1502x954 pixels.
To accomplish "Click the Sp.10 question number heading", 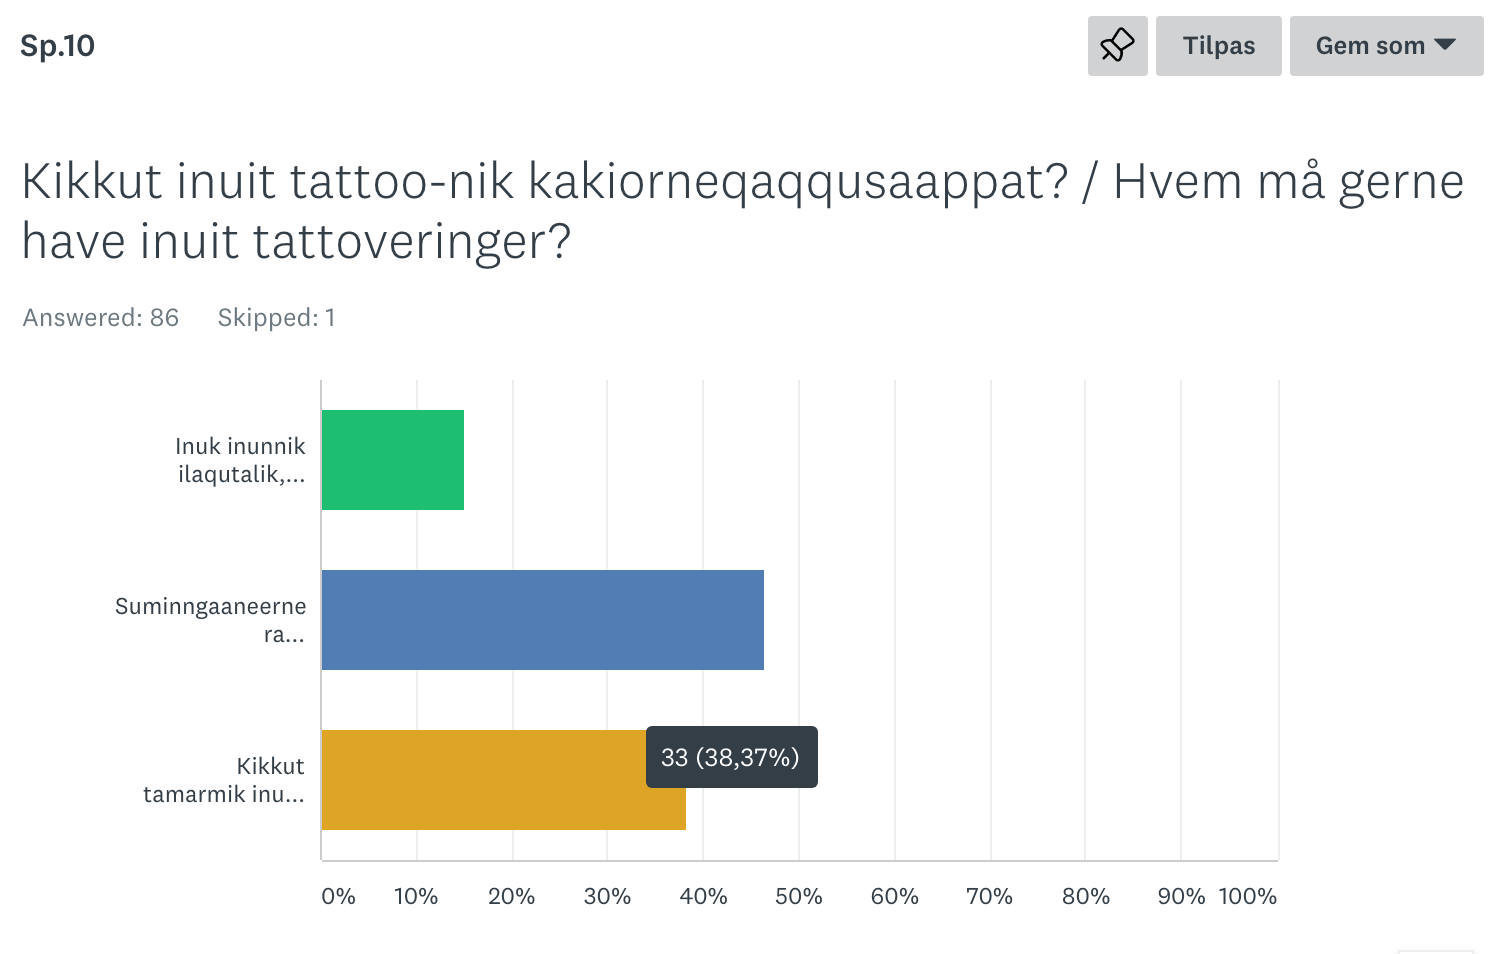I will coord(57,46).
